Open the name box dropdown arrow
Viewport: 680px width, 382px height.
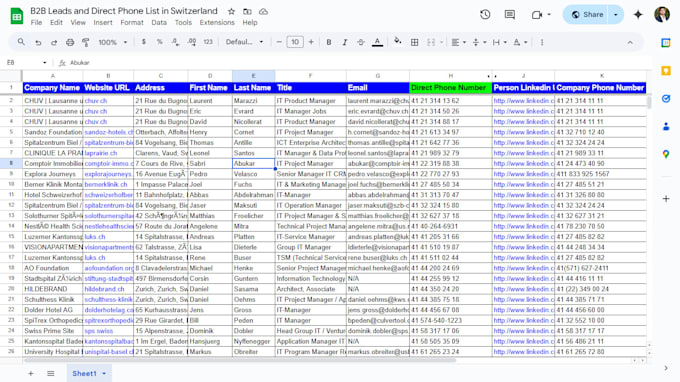tap(45, 62)
